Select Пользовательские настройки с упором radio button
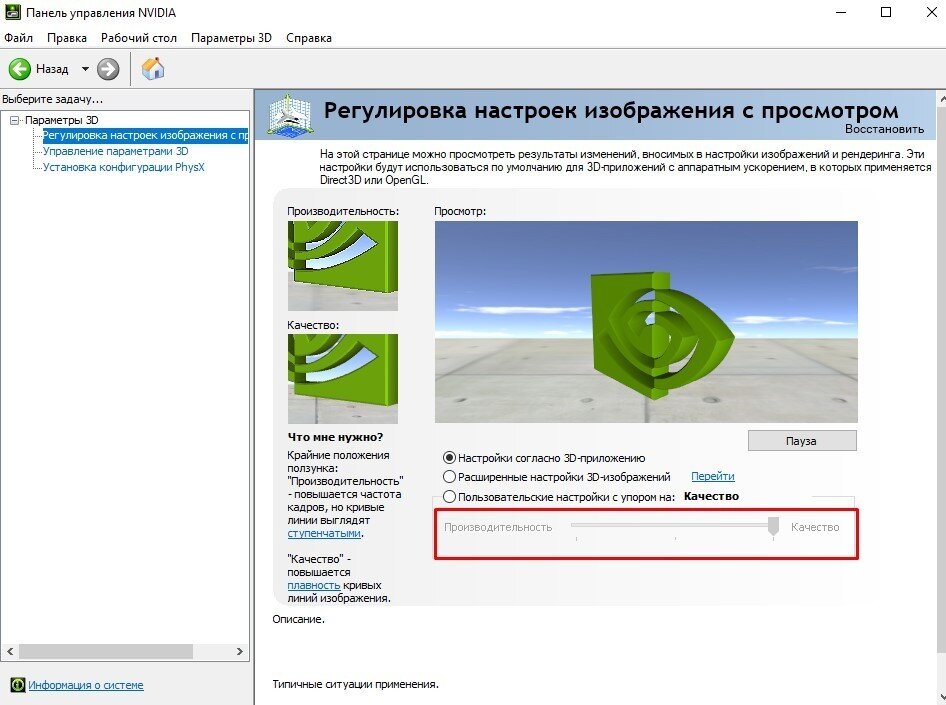This screenshot has height=705, width=946. pos(449,496)
